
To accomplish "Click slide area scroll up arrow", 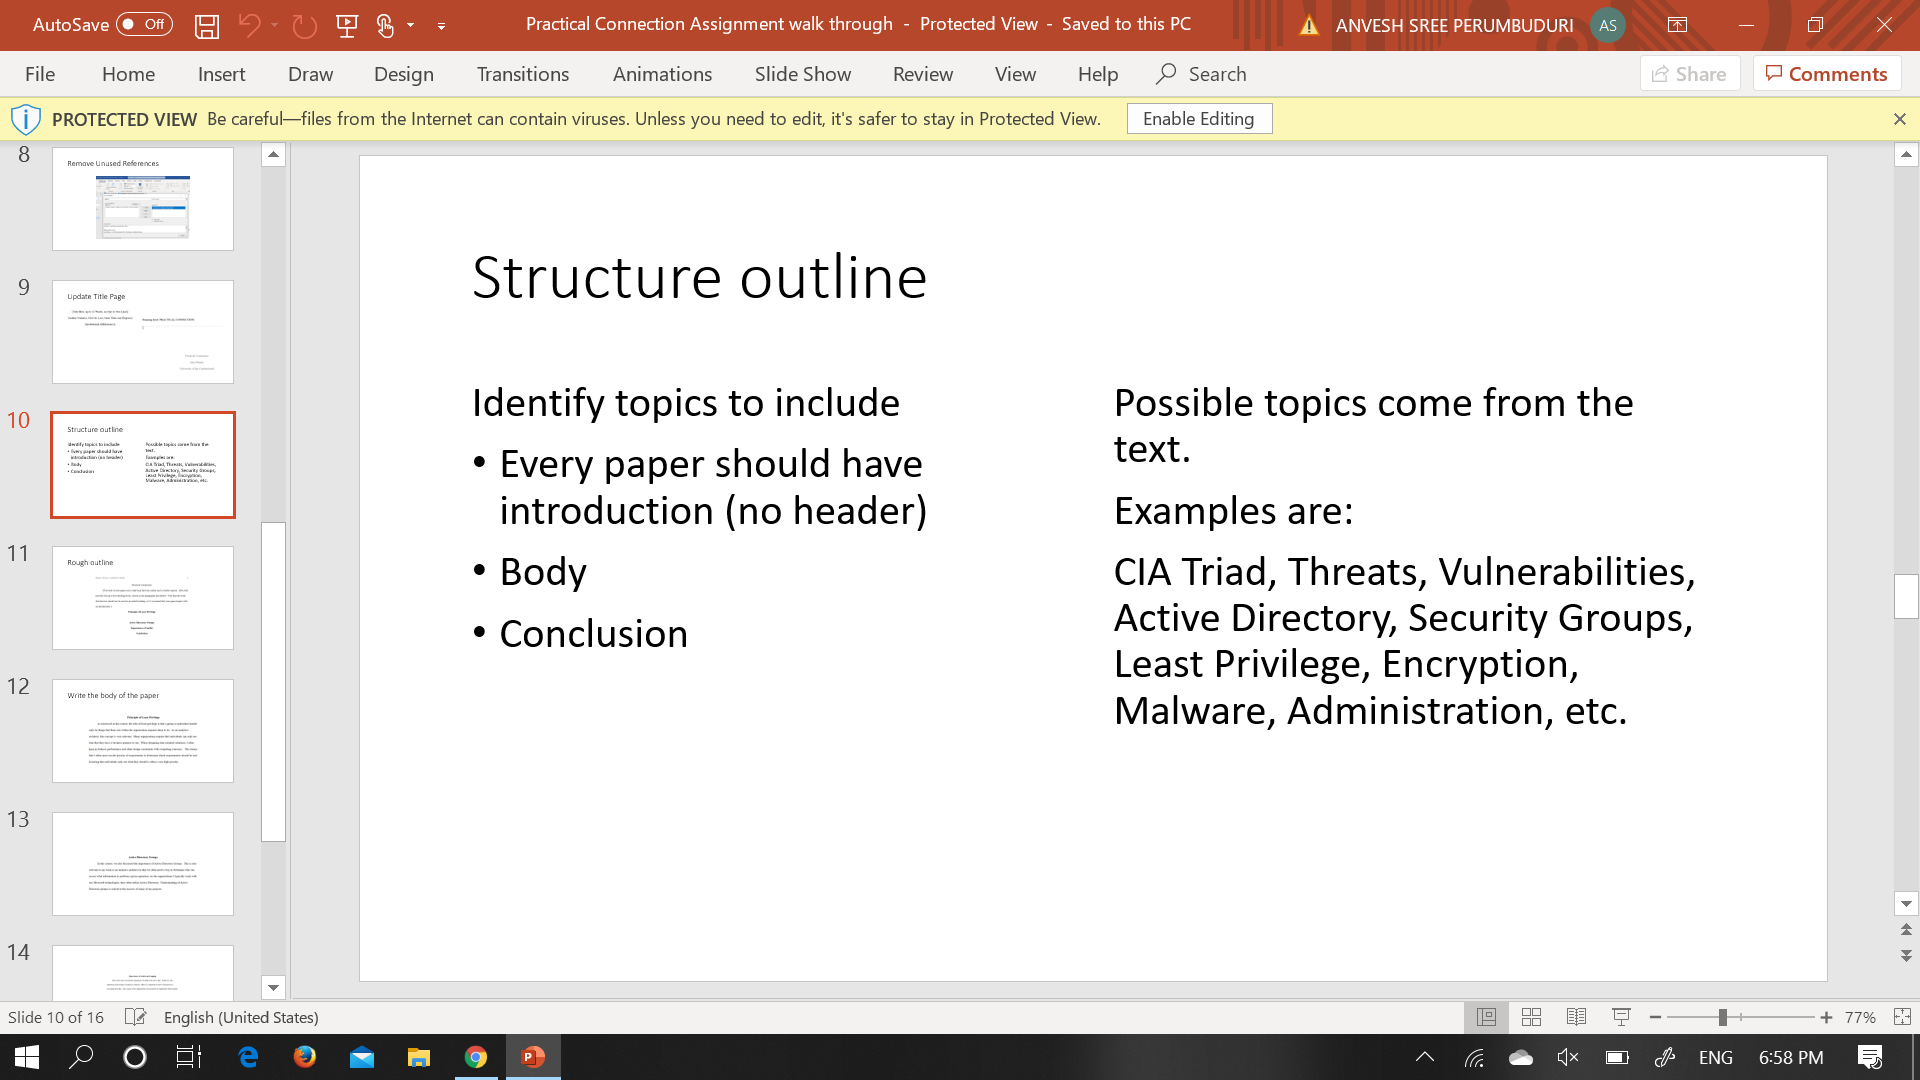I will pos(1906,154).
